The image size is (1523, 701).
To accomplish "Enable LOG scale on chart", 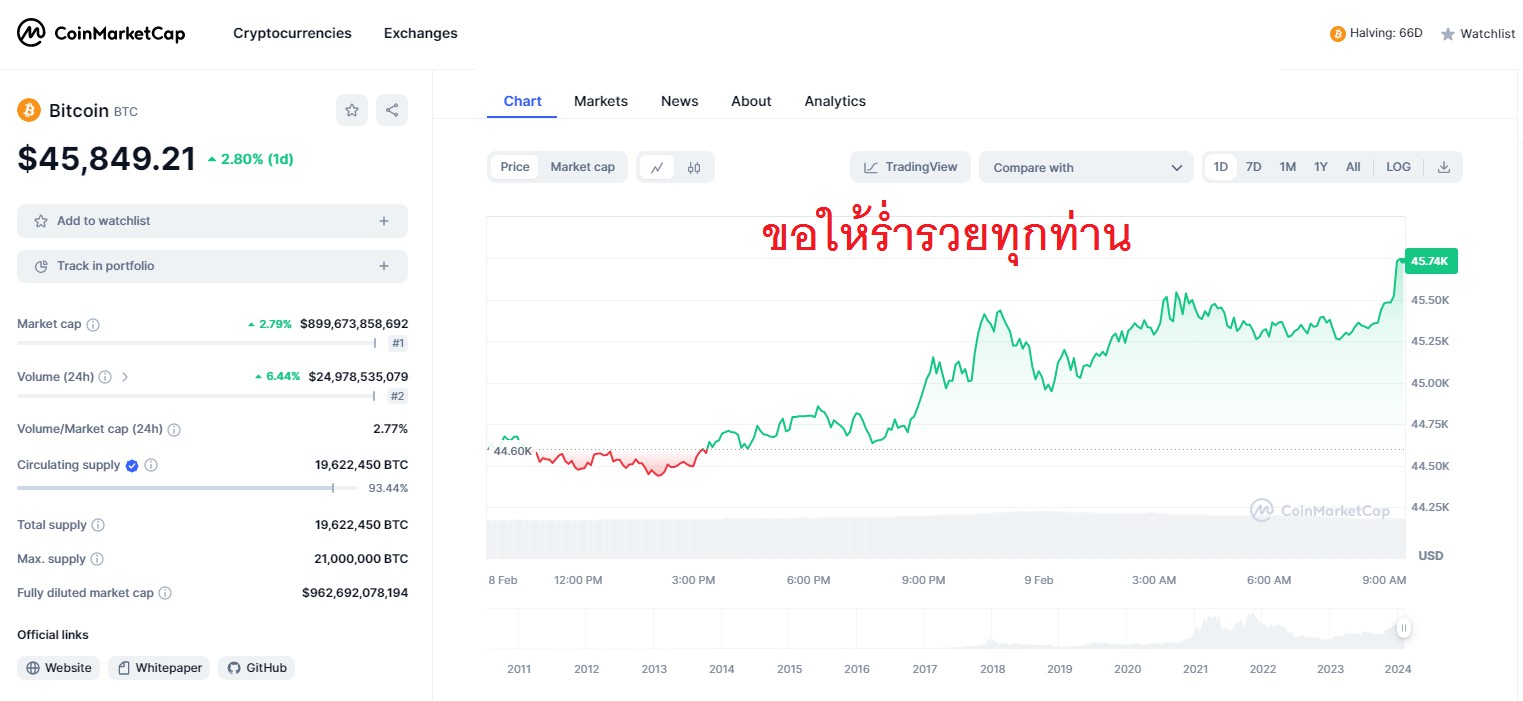I will coord(1398,167).
